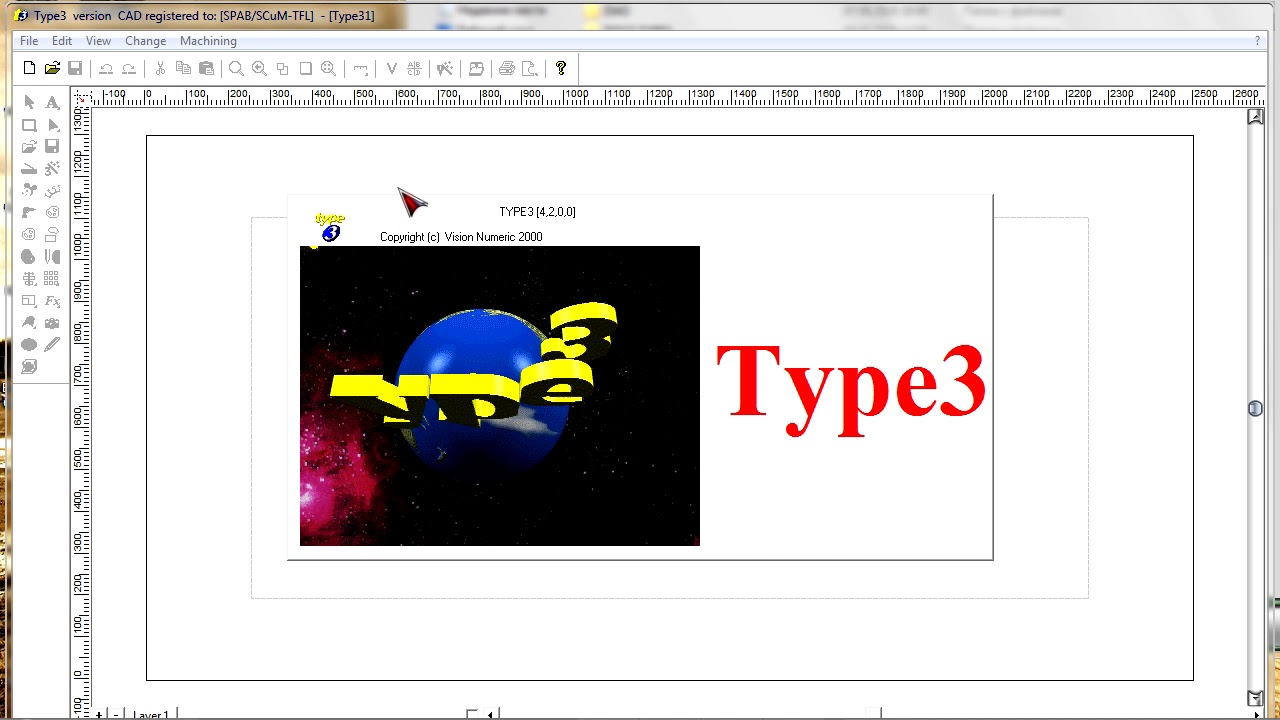
Task: Click the drill machine icon in left toolbox
Action: (29, 212)
